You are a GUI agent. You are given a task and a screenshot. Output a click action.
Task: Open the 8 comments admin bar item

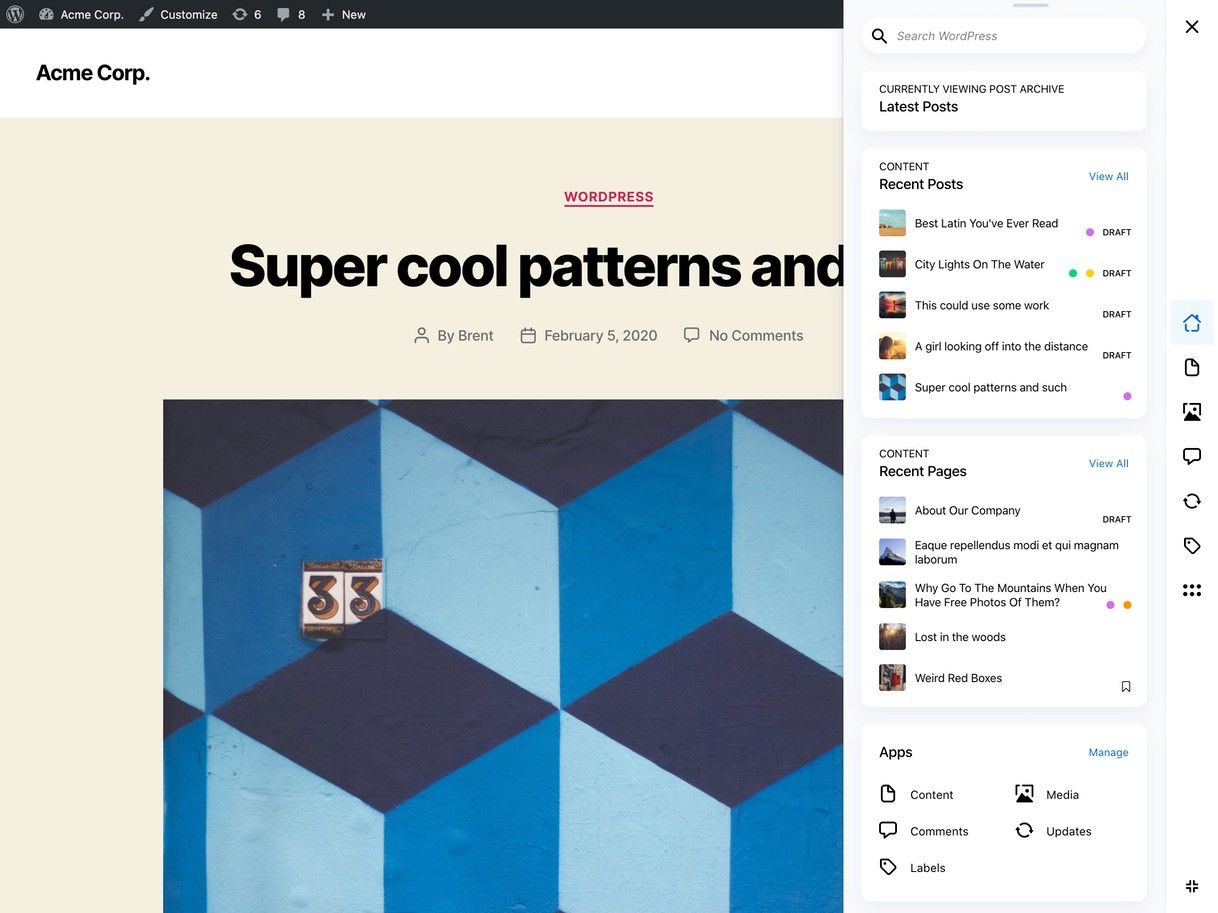(x=291, y=14)
